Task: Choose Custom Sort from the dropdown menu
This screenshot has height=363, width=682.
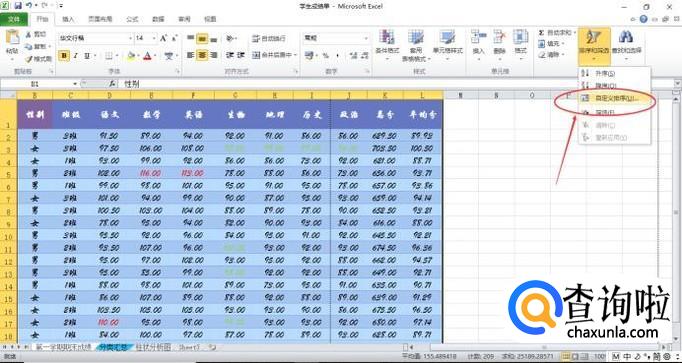Action: 615,99
